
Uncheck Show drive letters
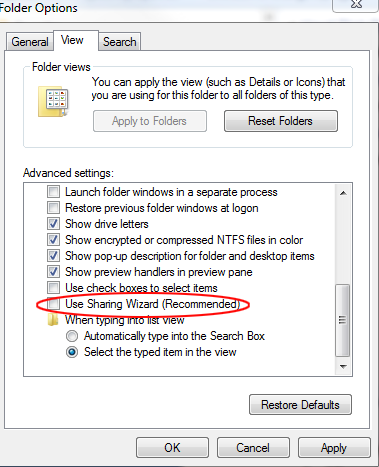point(53,224)
